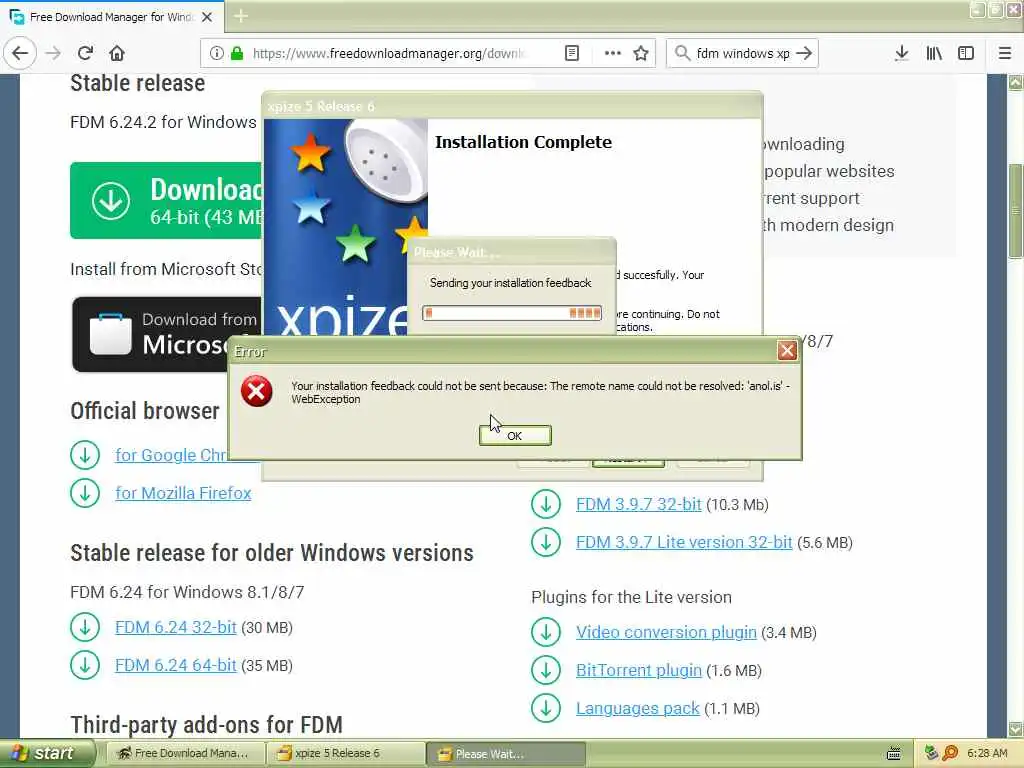Click download icon beside FDM 6.24 64-bit
The image size is (1024, 768).
click(85, 665)
